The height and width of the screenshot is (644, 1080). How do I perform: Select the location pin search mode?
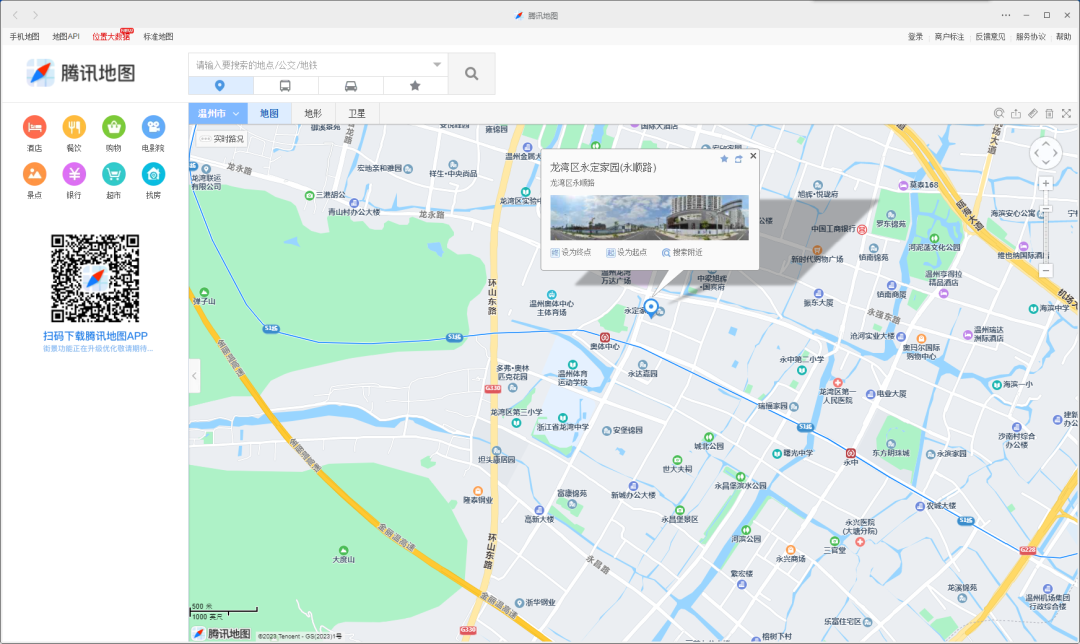[x=220, y=85]
